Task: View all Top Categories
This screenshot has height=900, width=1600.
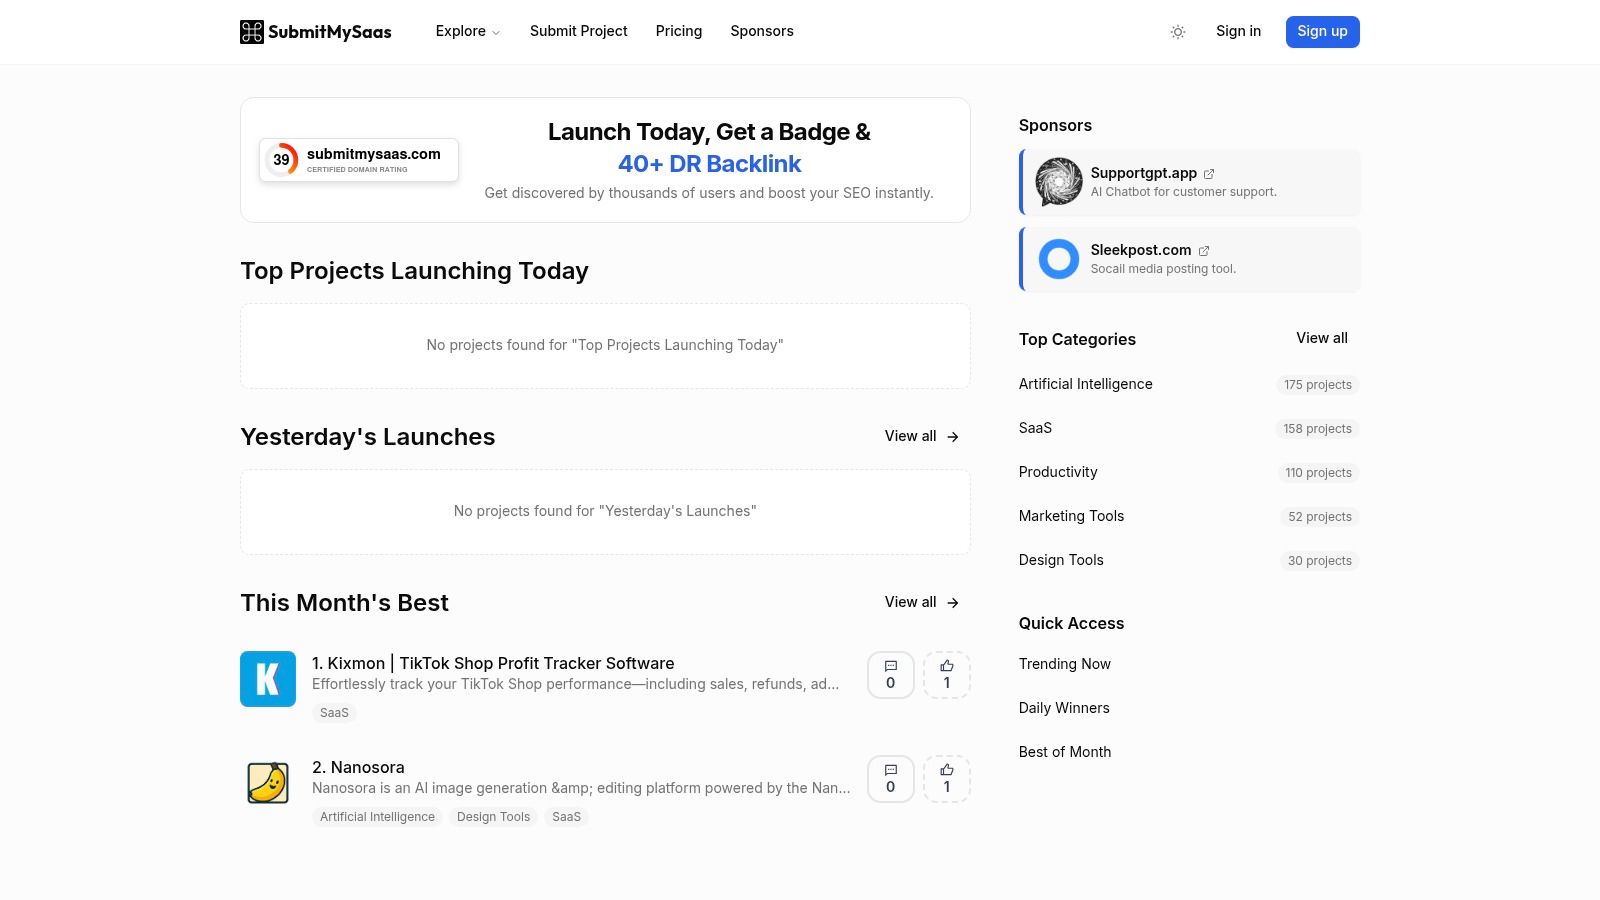Action: click(1321, 338)
